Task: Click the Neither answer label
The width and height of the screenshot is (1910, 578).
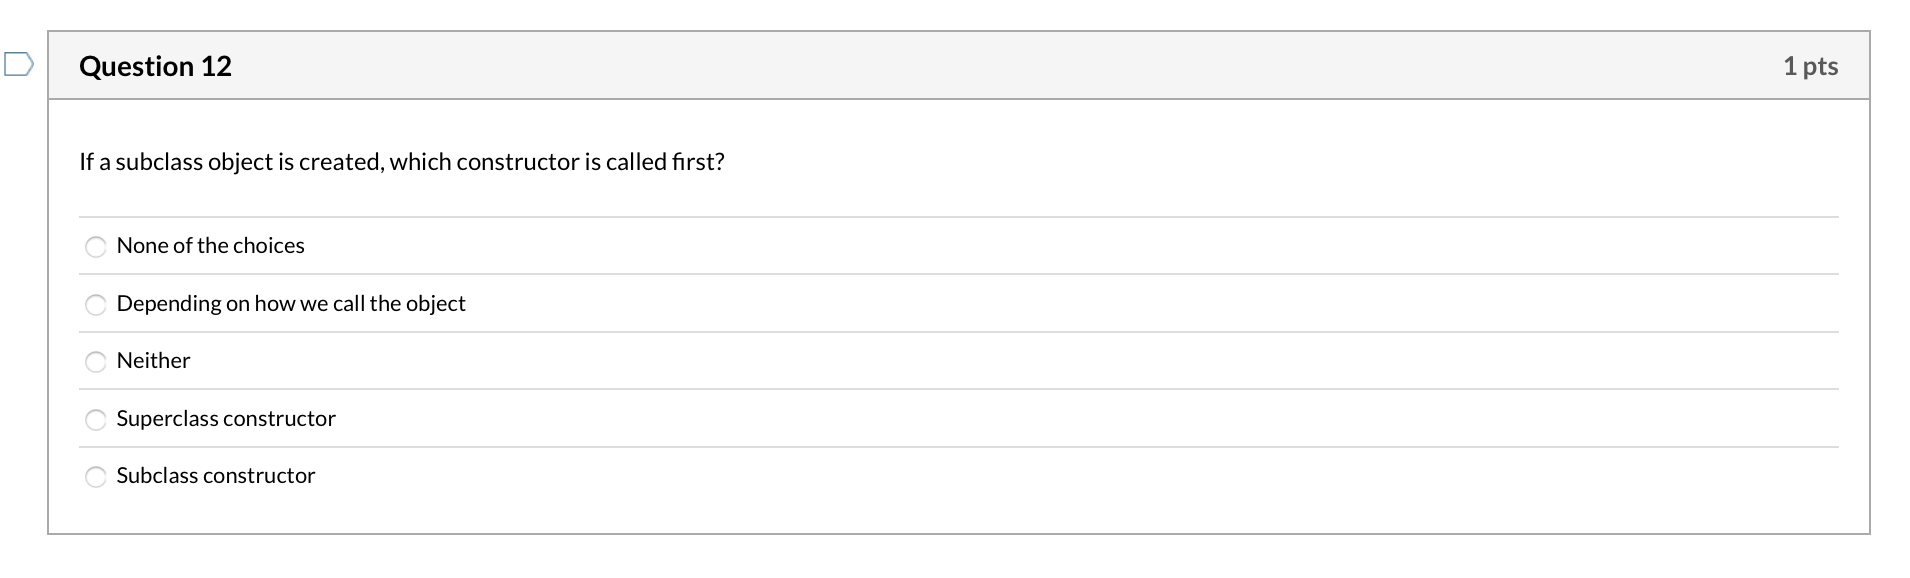Action: pyautogui.click(x=153, y=361)
